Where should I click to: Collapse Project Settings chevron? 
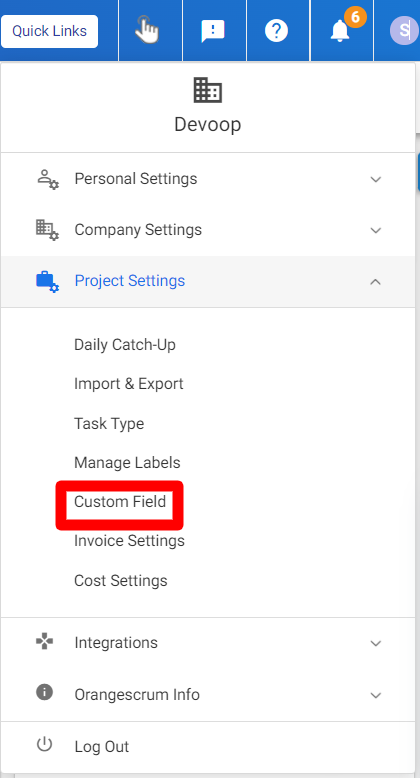pos(376,282)
